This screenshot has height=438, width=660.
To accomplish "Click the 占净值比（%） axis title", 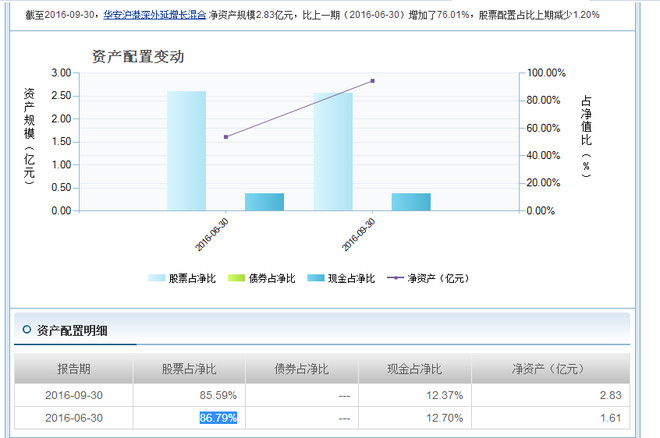I will tap(586, 136).
